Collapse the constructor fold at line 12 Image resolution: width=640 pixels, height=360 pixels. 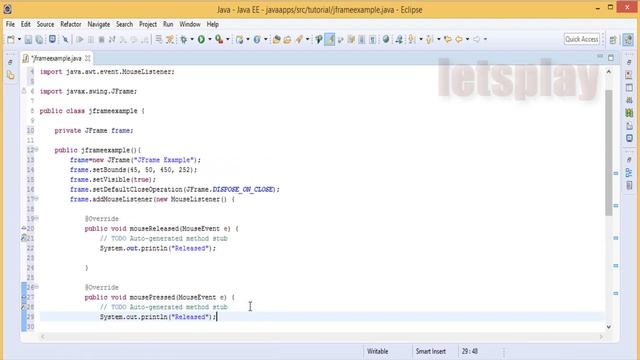(x=36, y=150)
